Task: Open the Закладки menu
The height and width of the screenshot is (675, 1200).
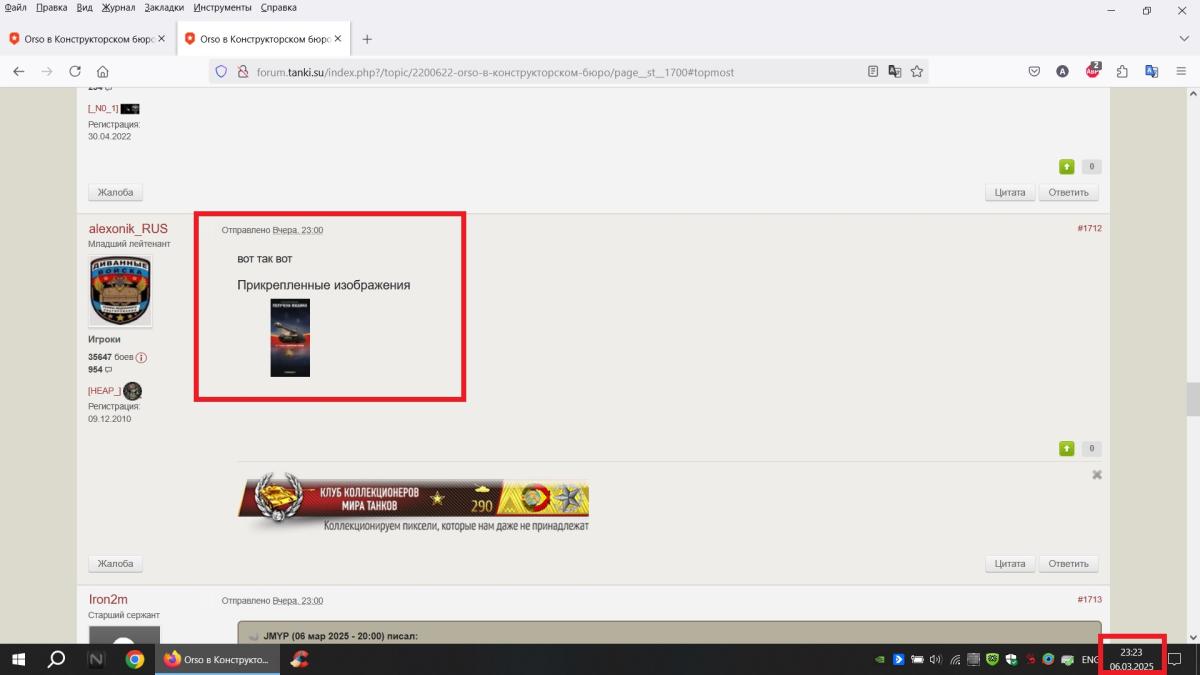Action: pos(164,7)
